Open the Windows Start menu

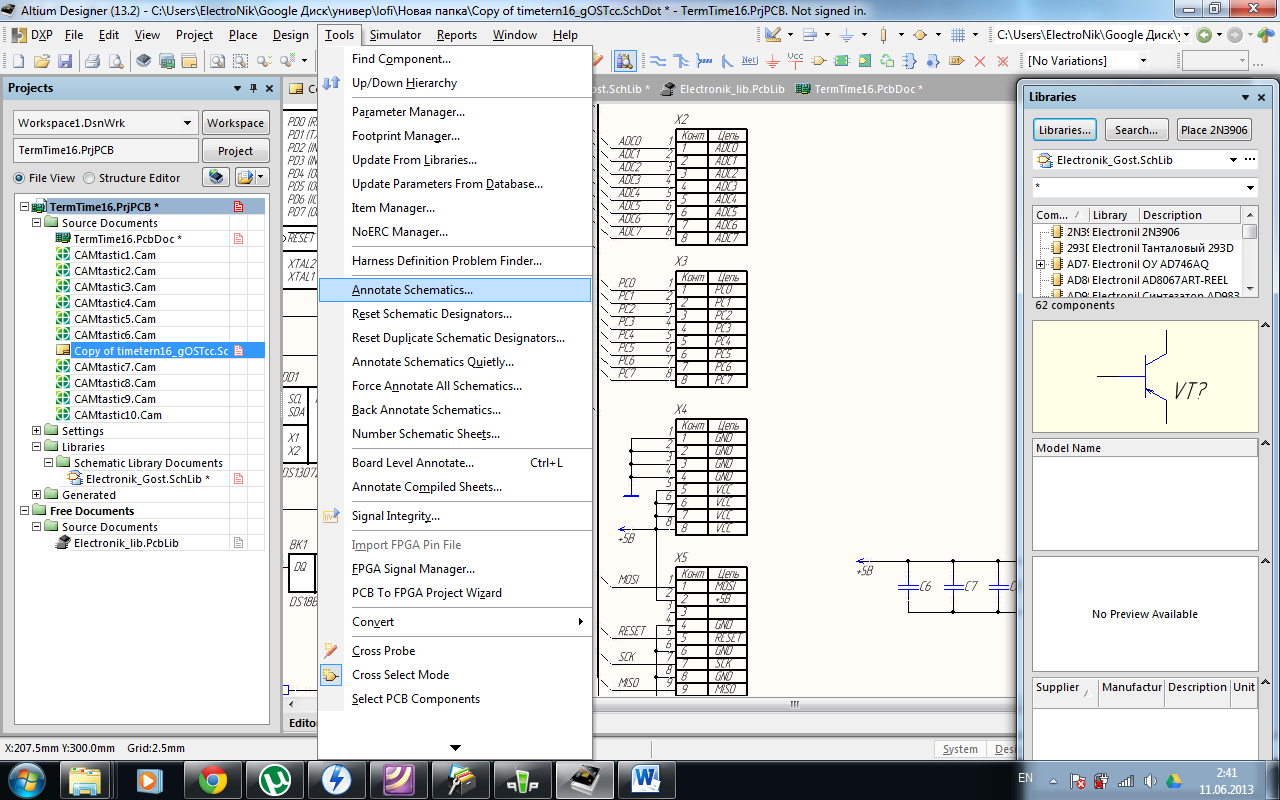(x=26, y=779)
